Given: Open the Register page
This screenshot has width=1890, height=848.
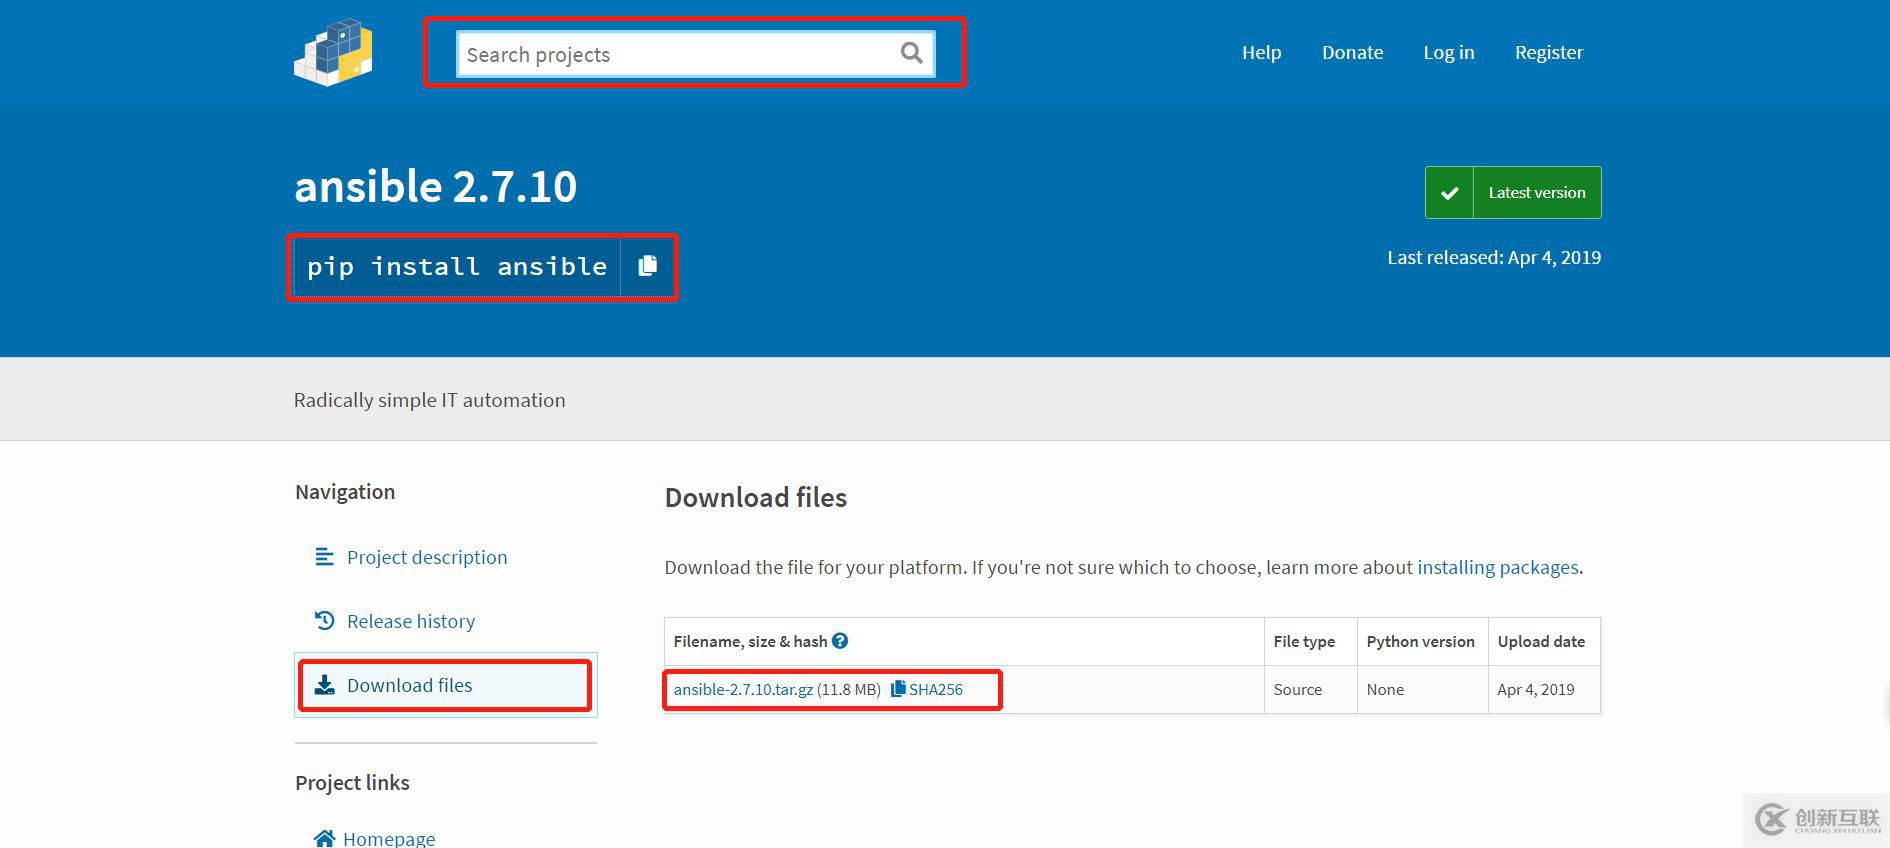Looking at the screenshot, I should click(x=1549, y=53).
